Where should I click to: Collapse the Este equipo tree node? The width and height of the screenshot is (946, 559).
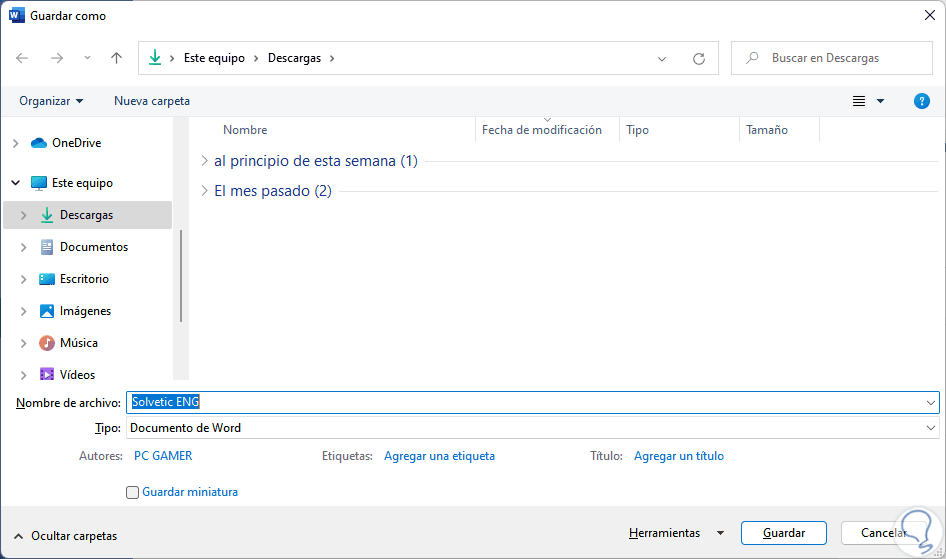(x=16, y=183)
